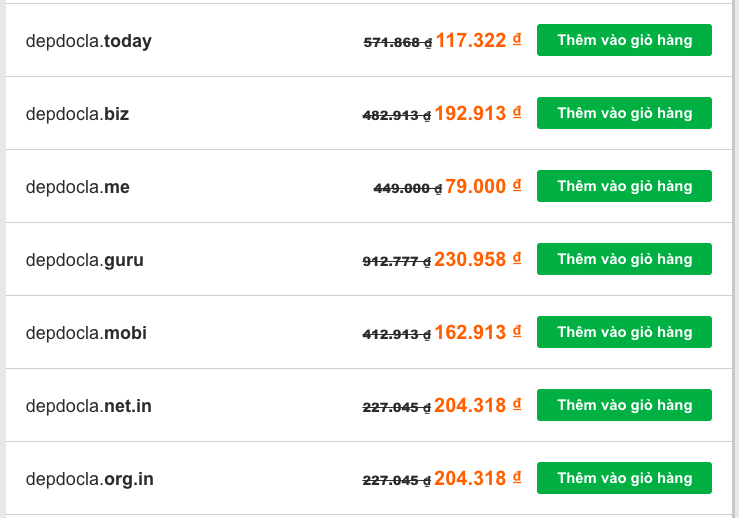Select the depdocla.me domain name
Screen dimensions: 739x518
78,187
